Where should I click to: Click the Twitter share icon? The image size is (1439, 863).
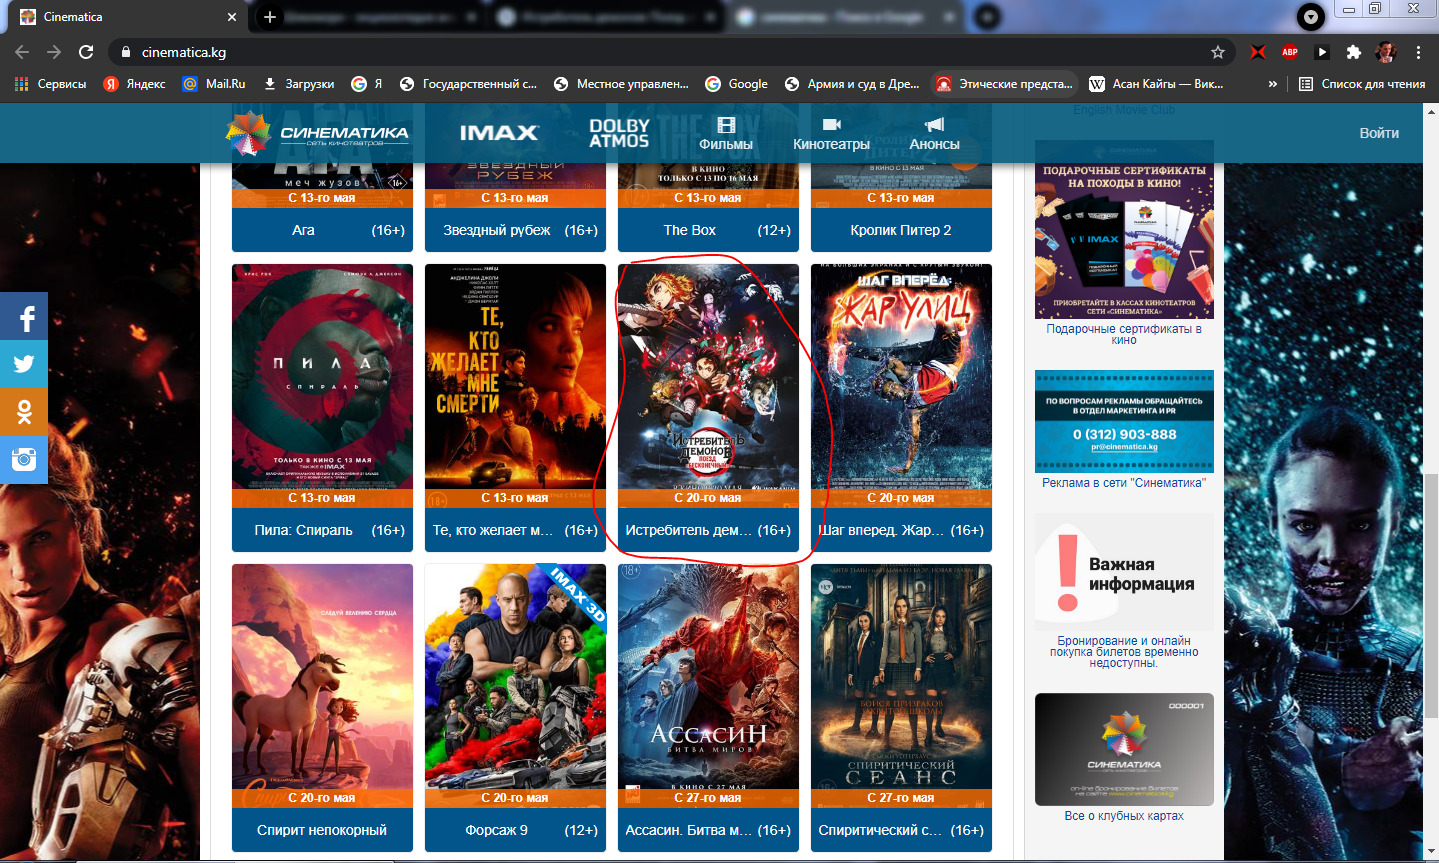[x=24, y=364]
